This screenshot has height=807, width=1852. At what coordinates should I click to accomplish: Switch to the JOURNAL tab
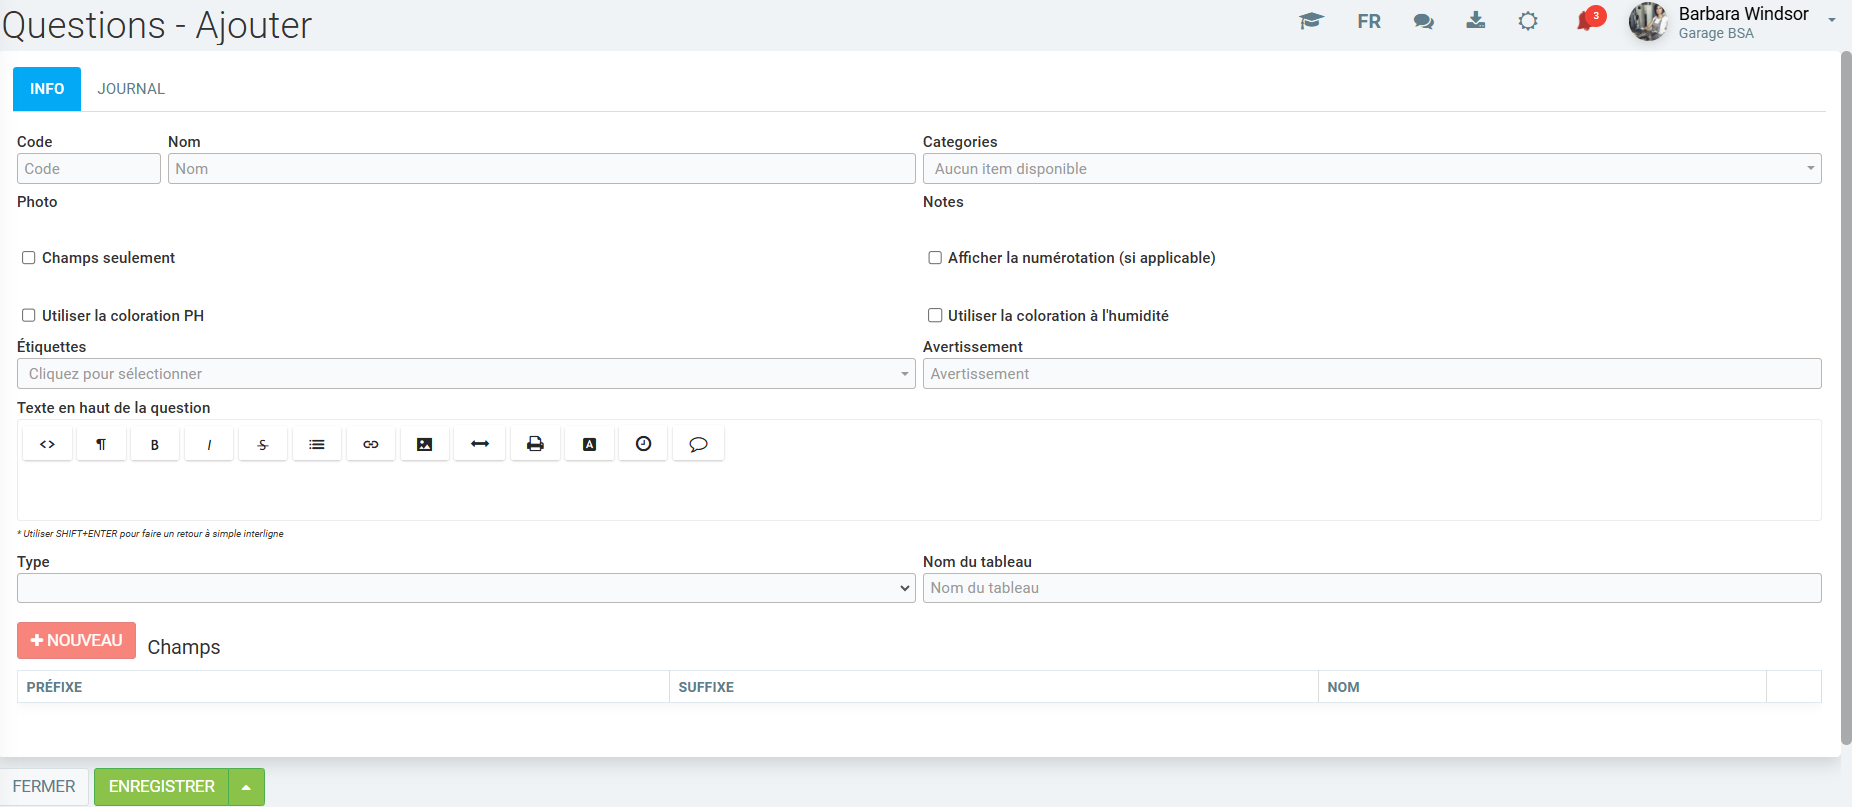point(131,89)
